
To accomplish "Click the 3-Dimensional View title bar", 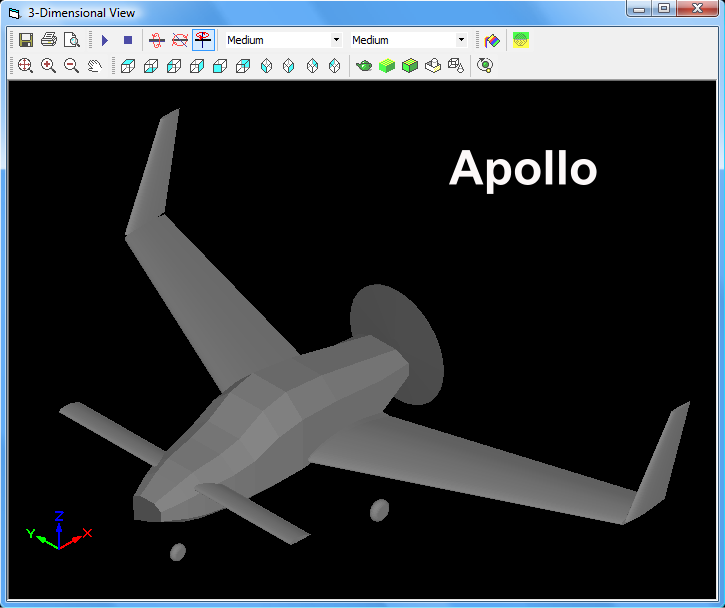I will click(x=300, y=13).
